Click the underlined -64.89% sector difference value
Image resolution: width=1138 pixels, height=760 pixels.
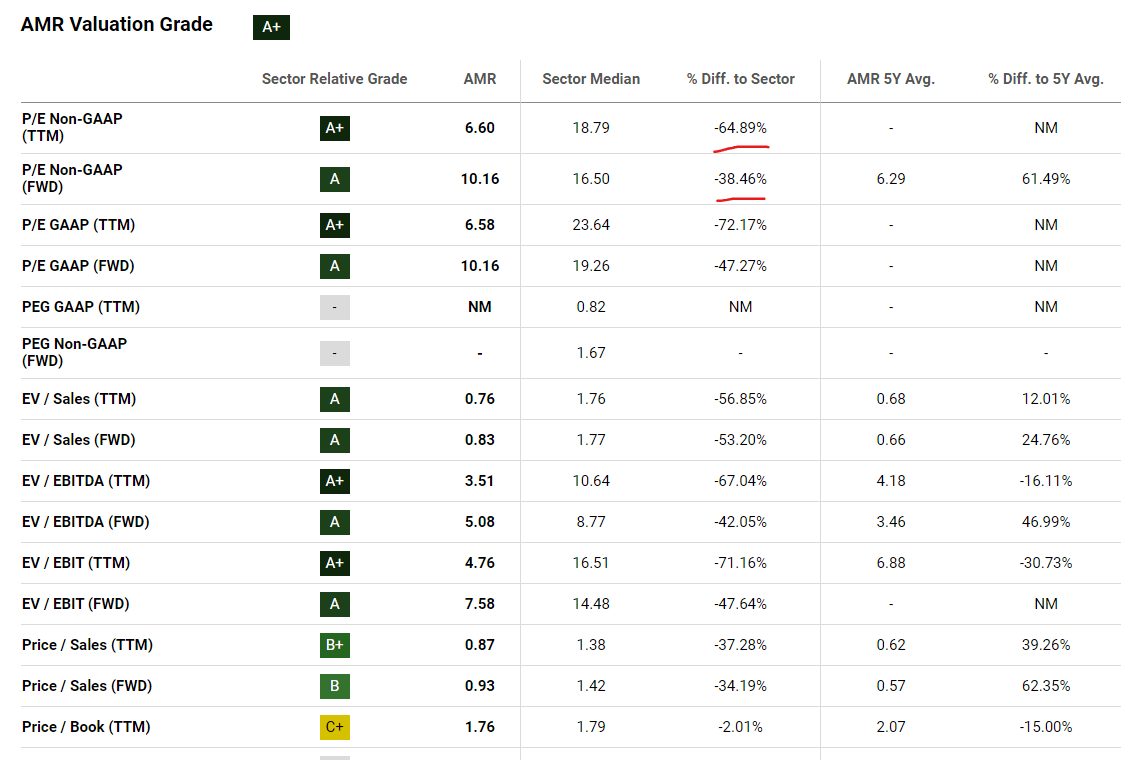point(740,128)
